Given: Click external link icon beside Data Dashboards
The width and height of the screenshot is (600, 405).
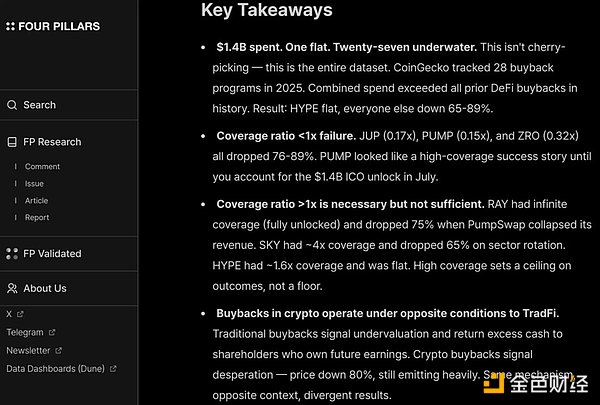Looking at the screenshot, I should [x=113, y=369].
